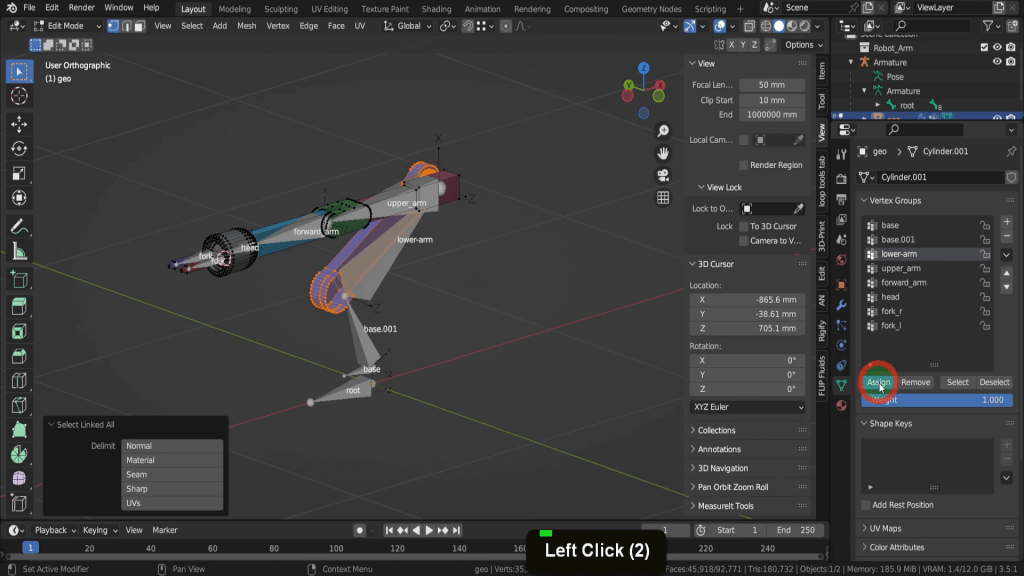Tick the Add Rest Position checkbox
Image resolution: width=1024 pixels, height=576 pixels.
(866, 505)
